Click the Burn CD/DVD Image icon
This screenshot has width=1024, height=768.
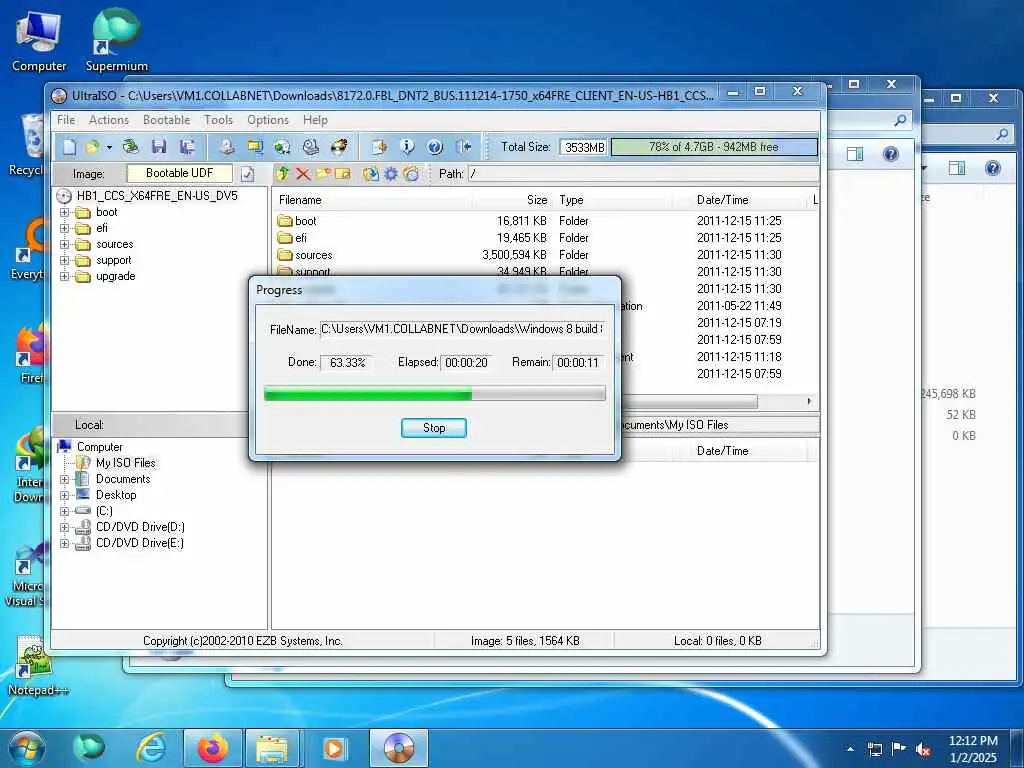click(x=339, y=147)
